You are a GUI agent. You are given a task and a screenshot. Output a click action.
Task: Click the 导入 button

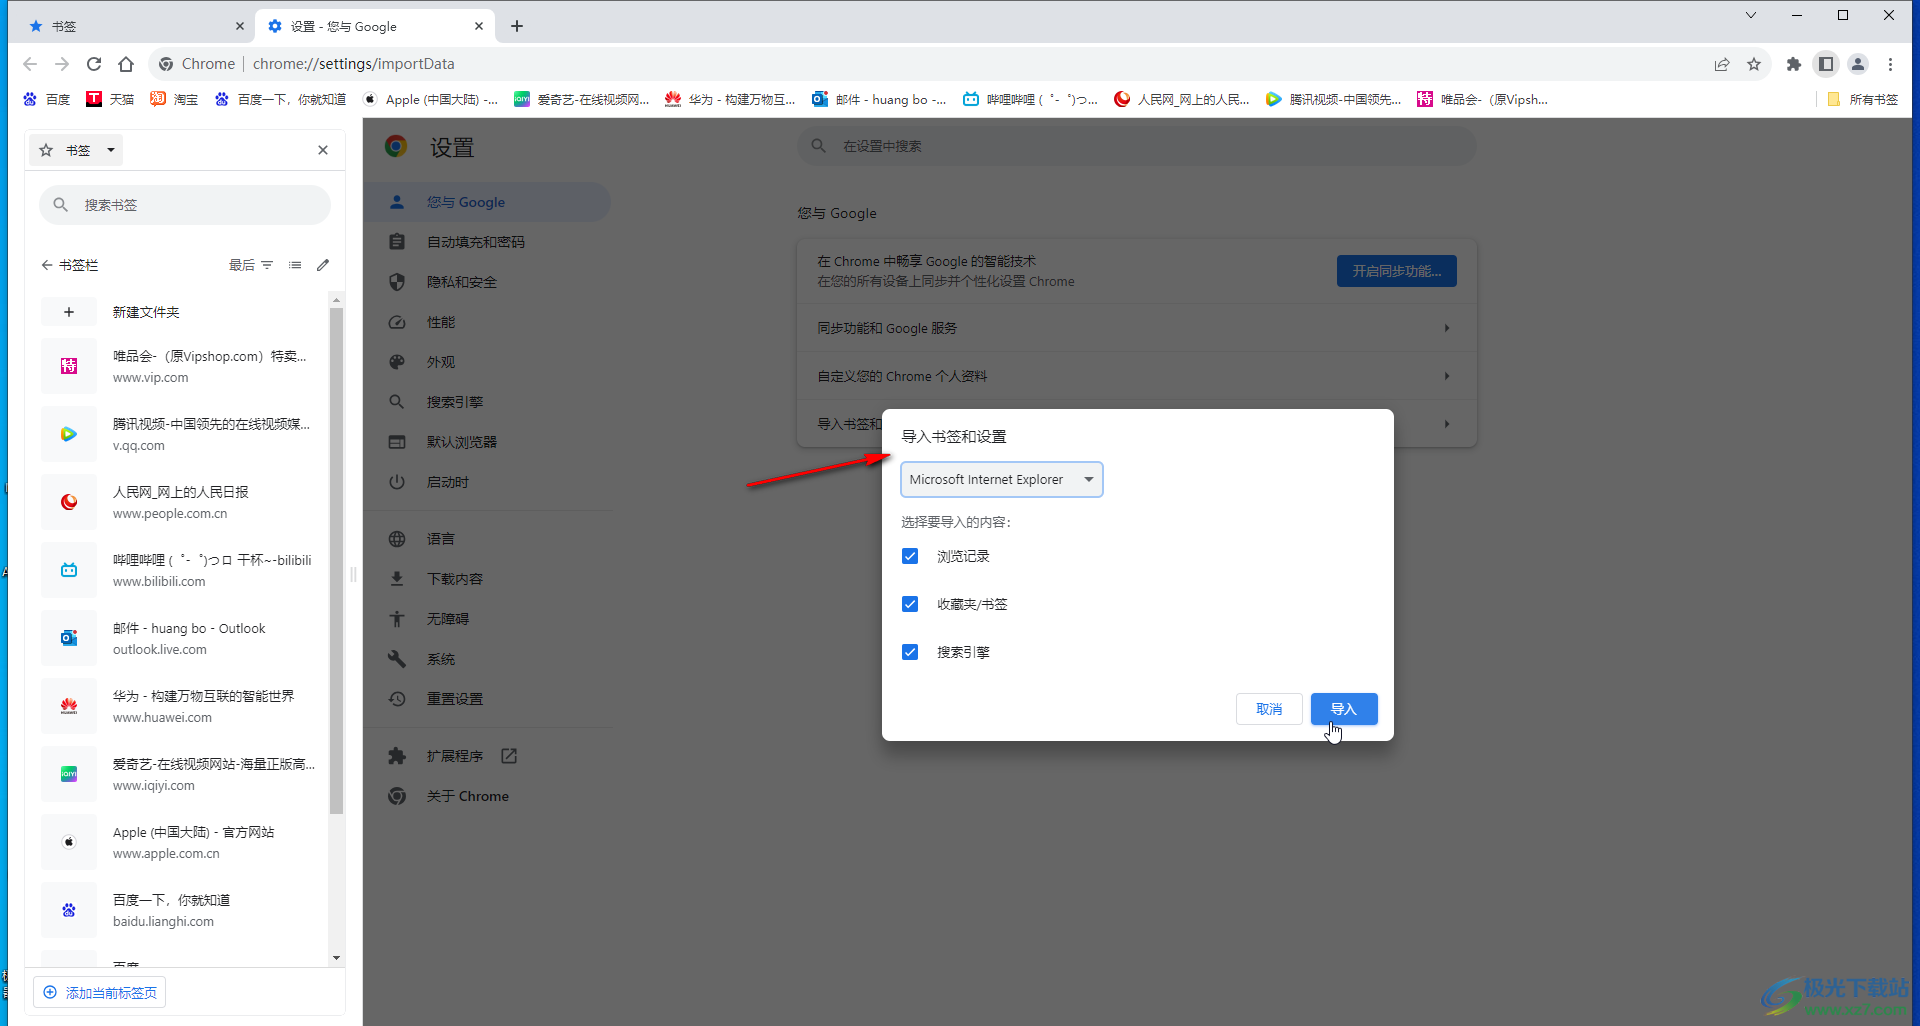coord(1344,709)
